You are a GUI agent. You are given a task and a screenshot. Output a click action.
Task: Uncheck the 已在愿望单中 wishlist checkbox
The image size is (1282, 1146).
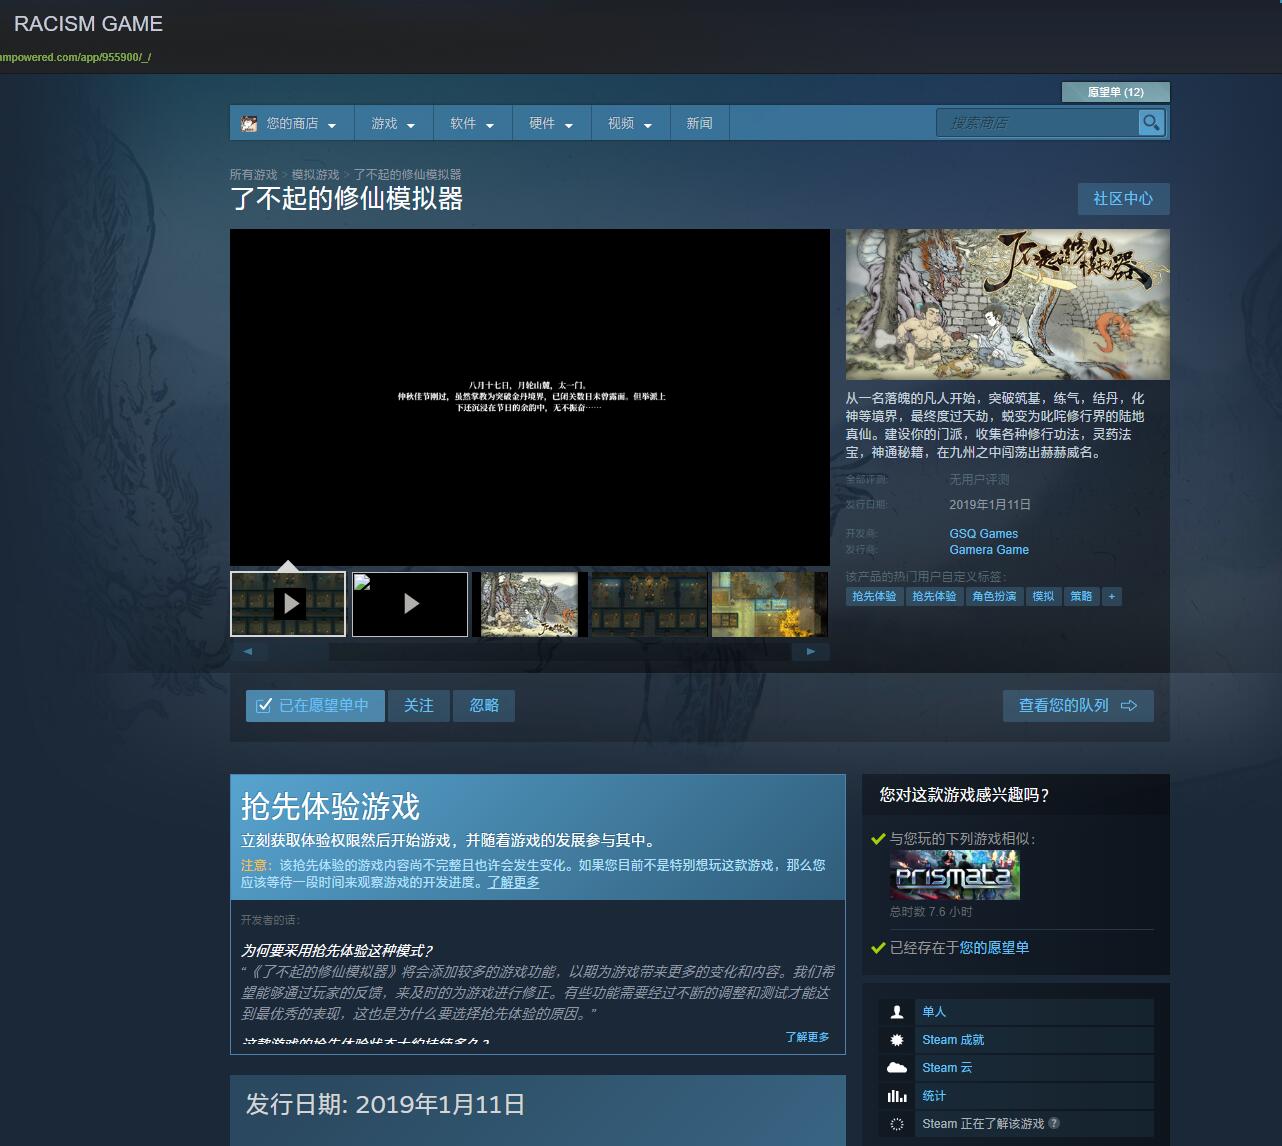click(264, 705)
